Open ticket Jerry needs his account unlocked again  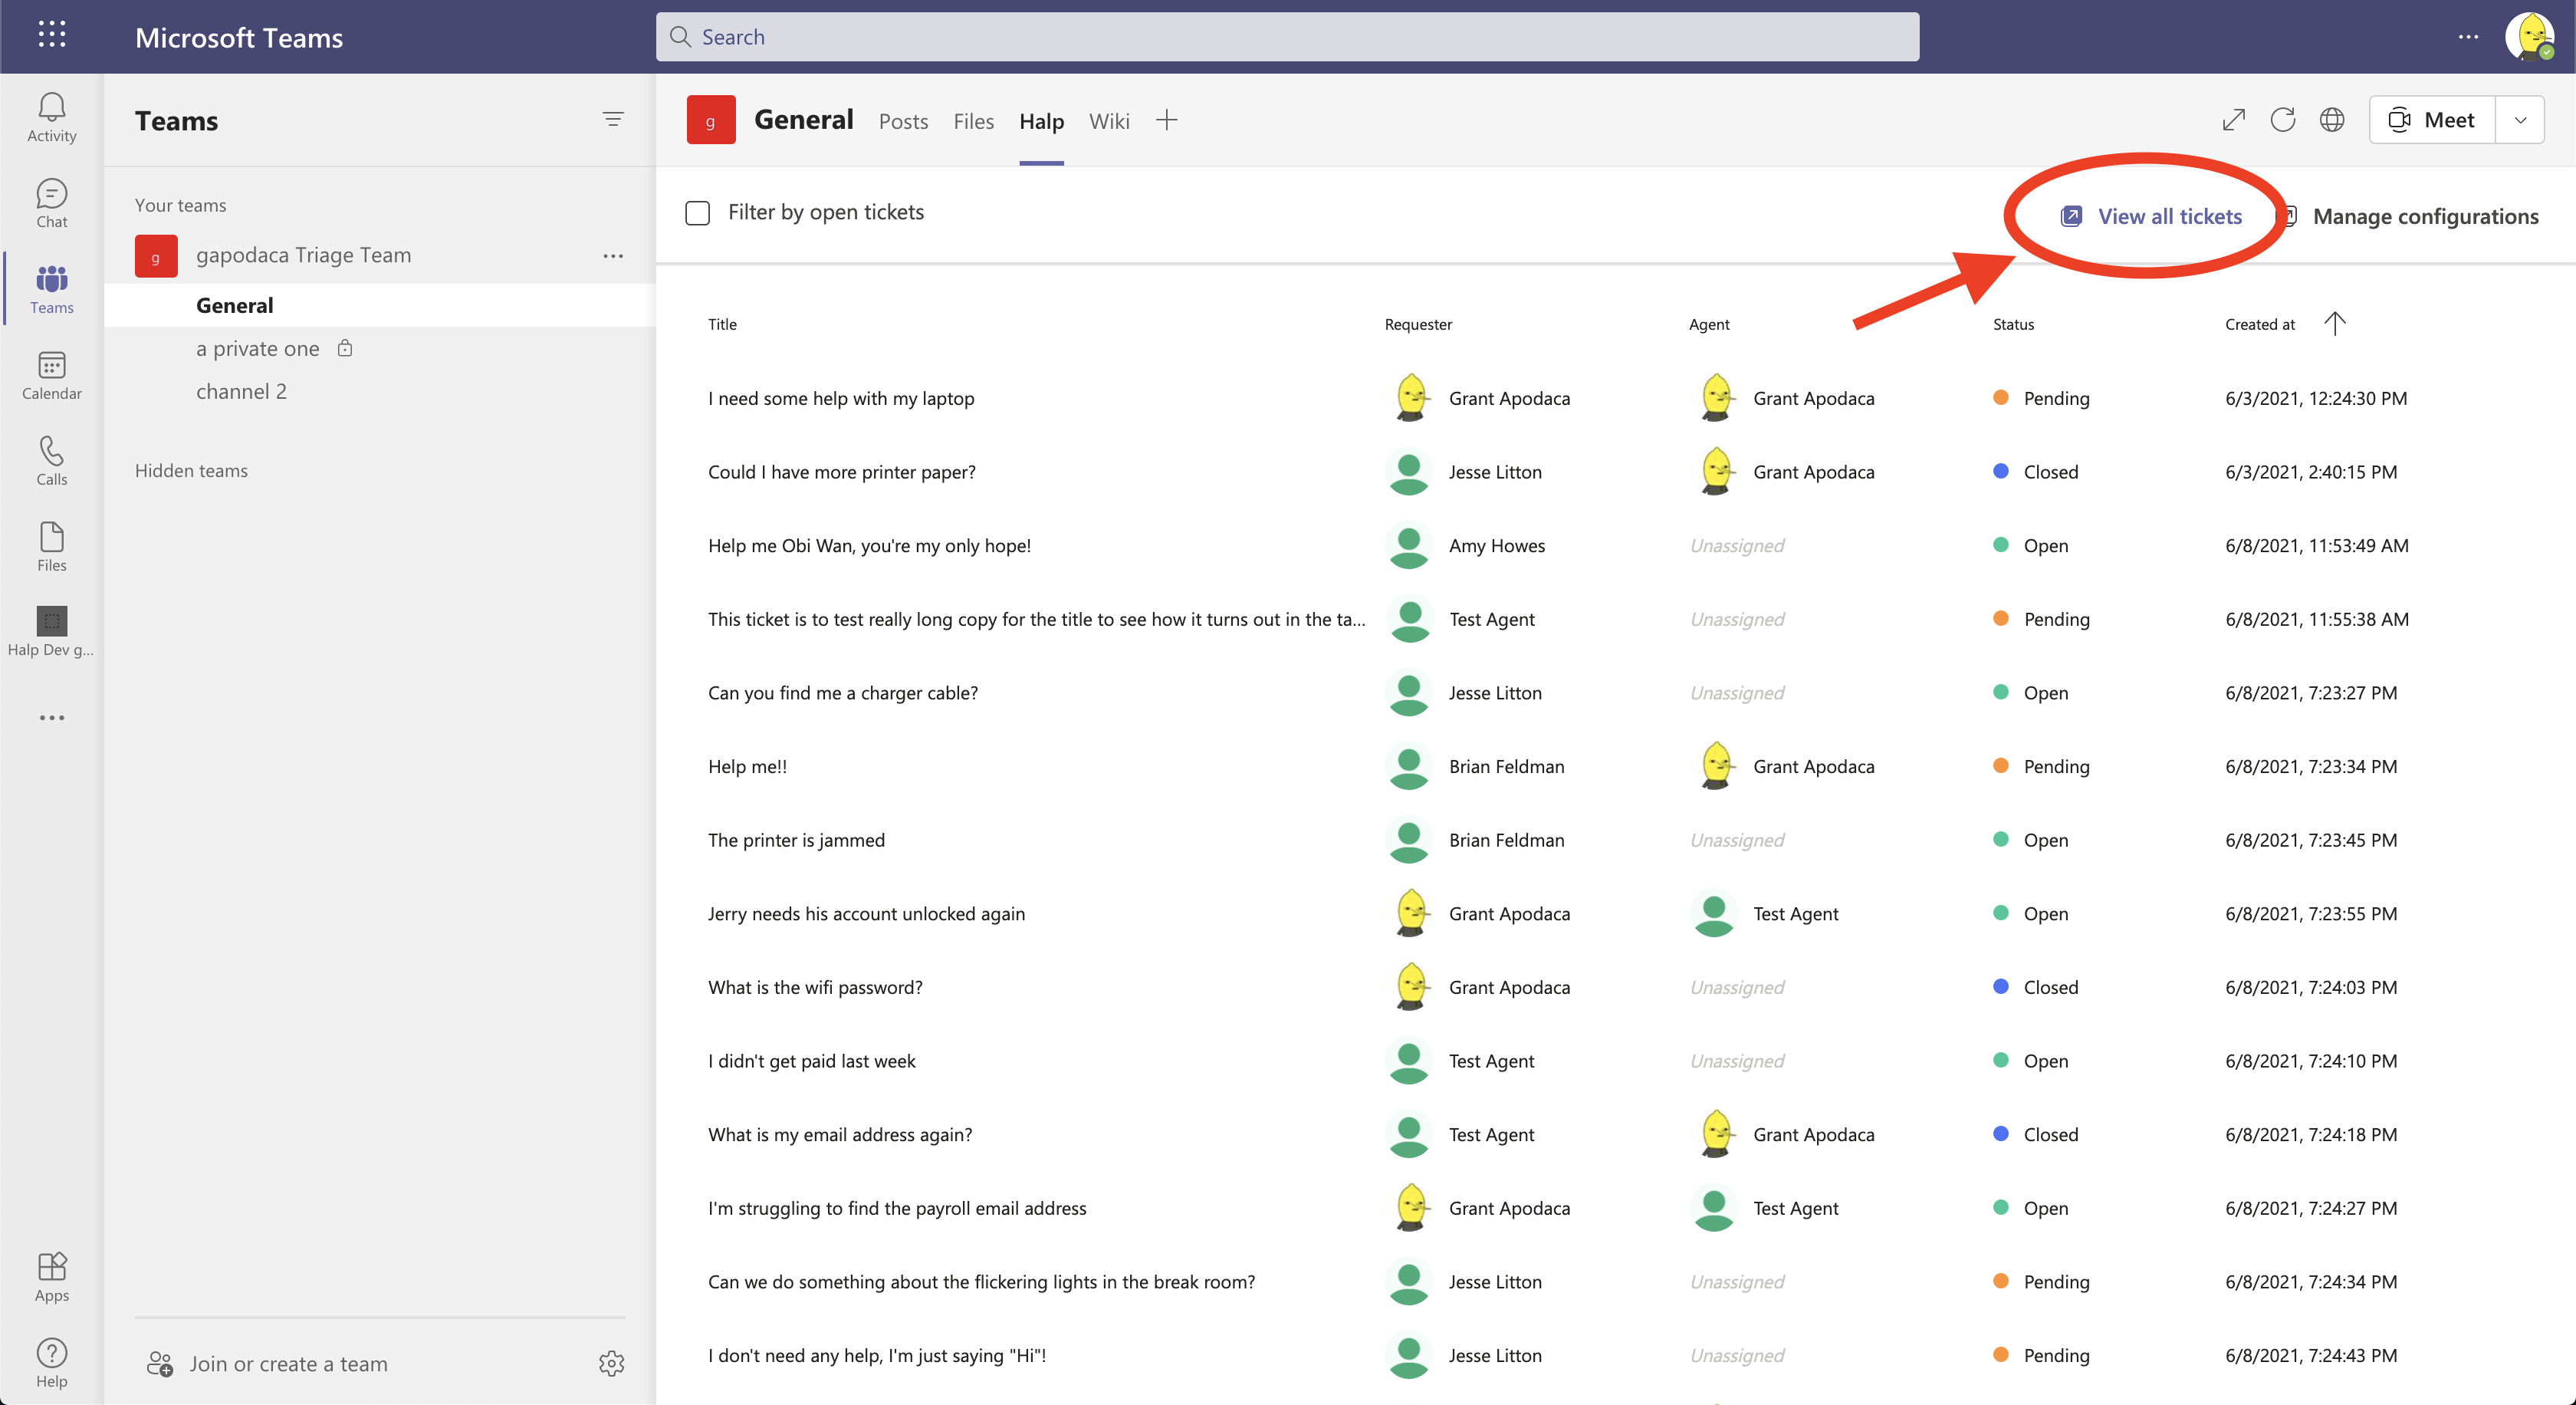point(866,913)
